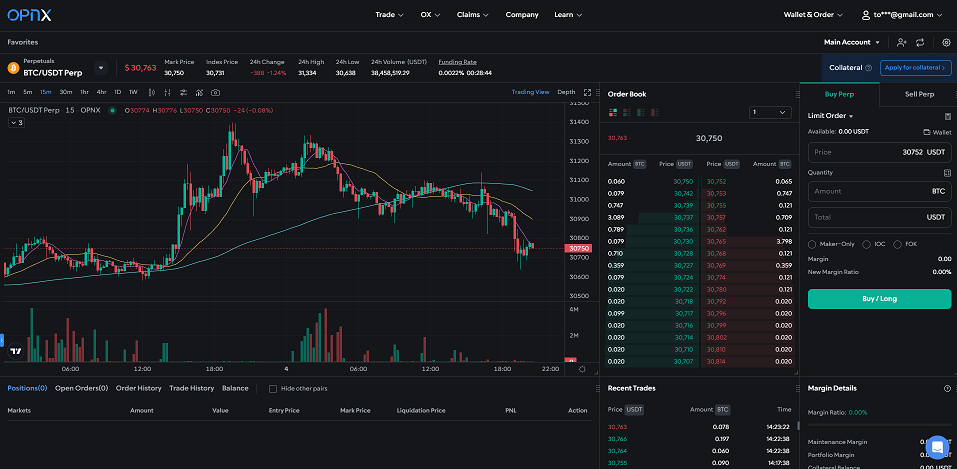The height and width of the screenshot is (469, 957).
Task: Click the Buy / Long button
Action: coord(879,299)
